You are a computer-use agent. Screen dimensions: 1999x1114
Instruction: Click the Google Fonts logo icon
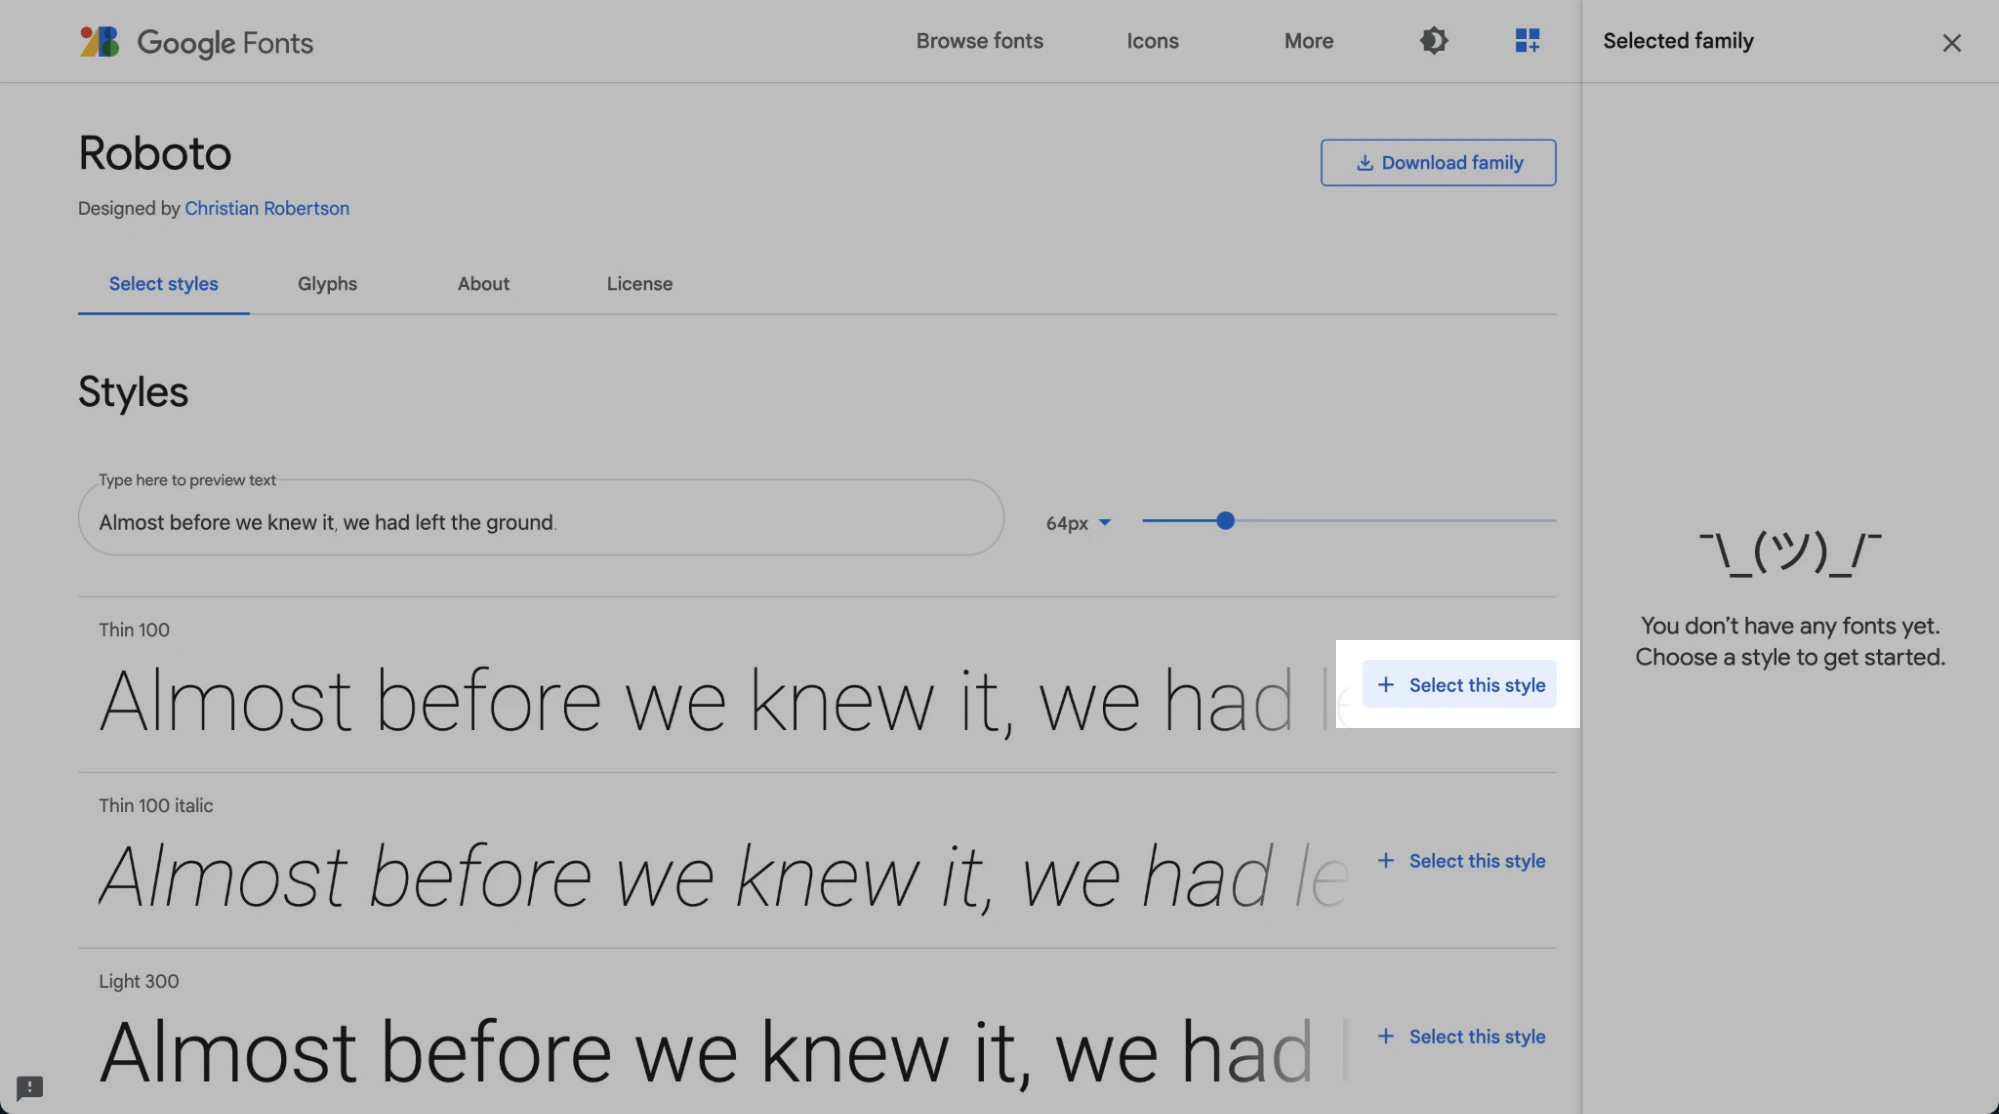[x=100, y=42]
